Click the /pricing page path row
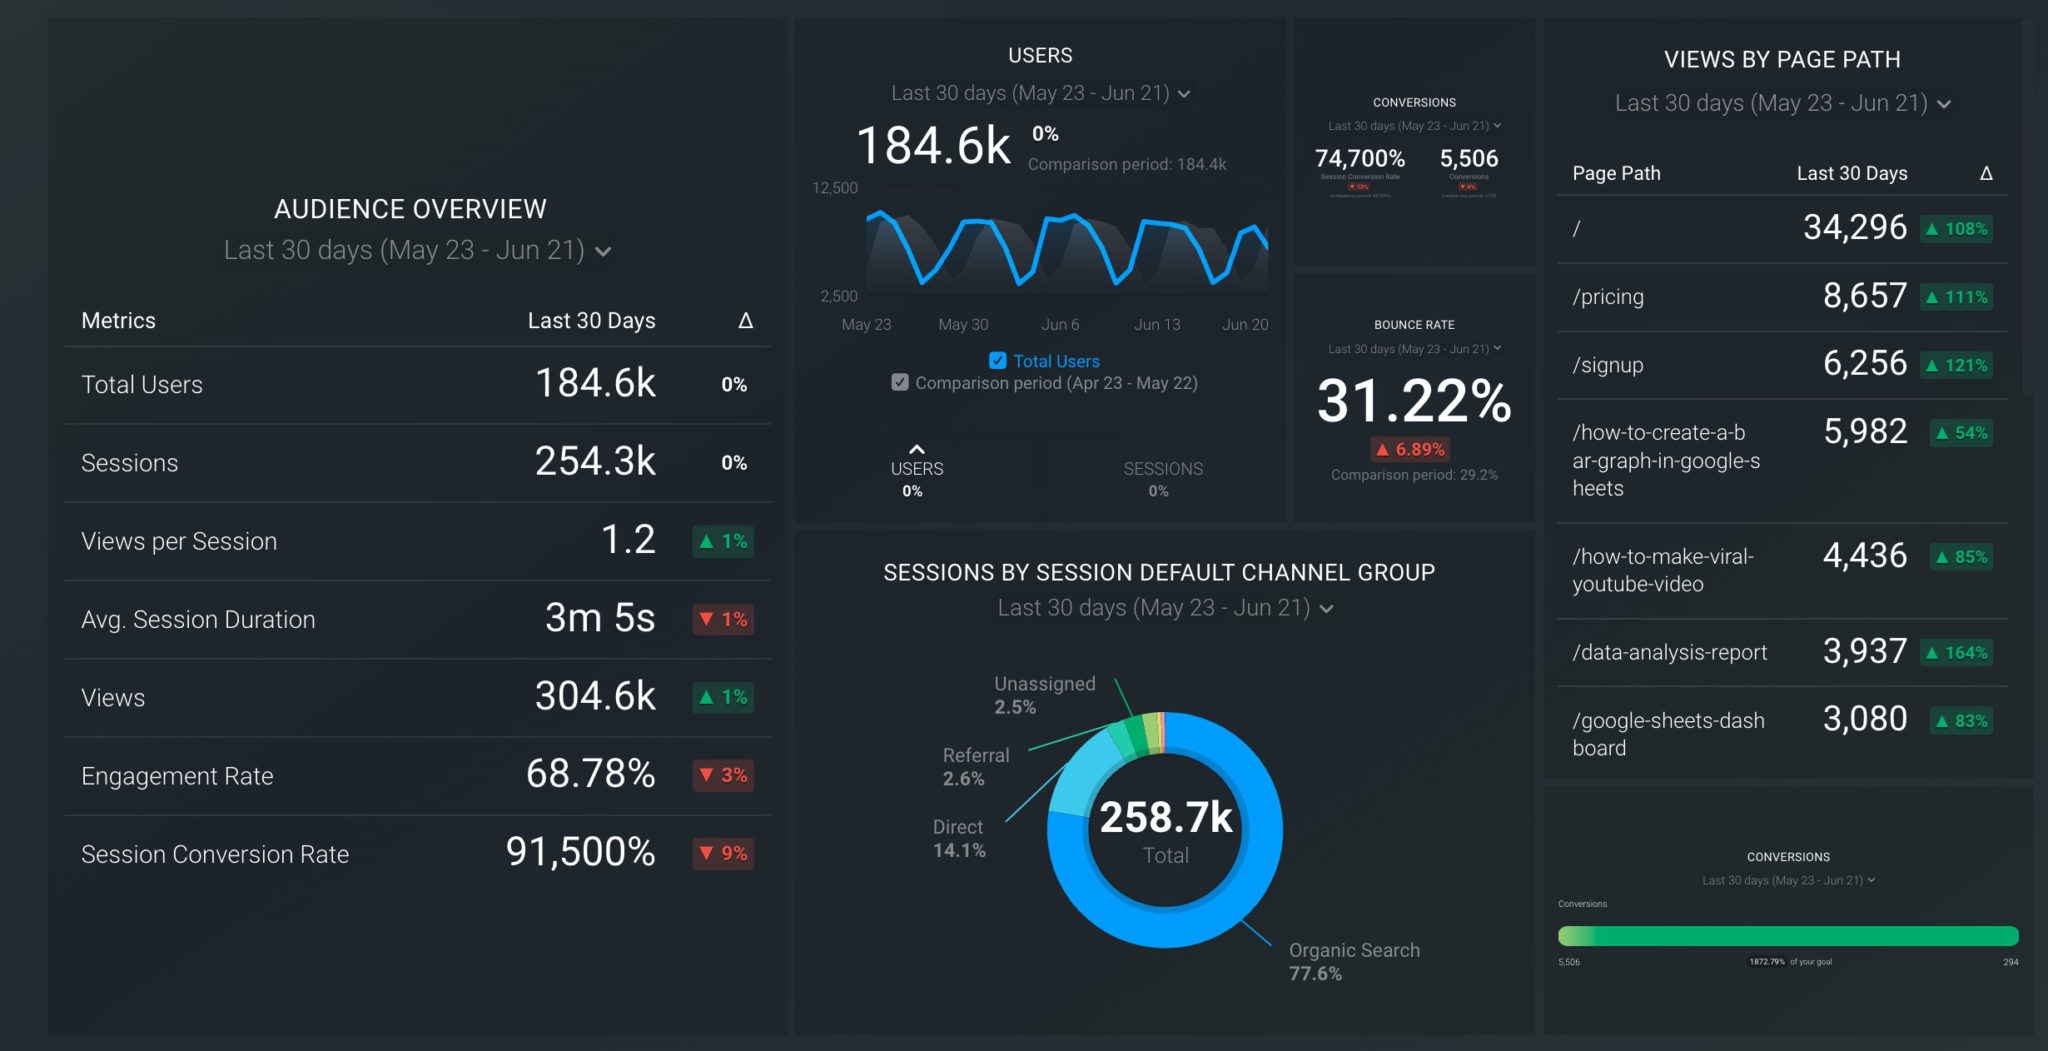Screen dimensions: 2048x1051 click(x=1608, y=297)
